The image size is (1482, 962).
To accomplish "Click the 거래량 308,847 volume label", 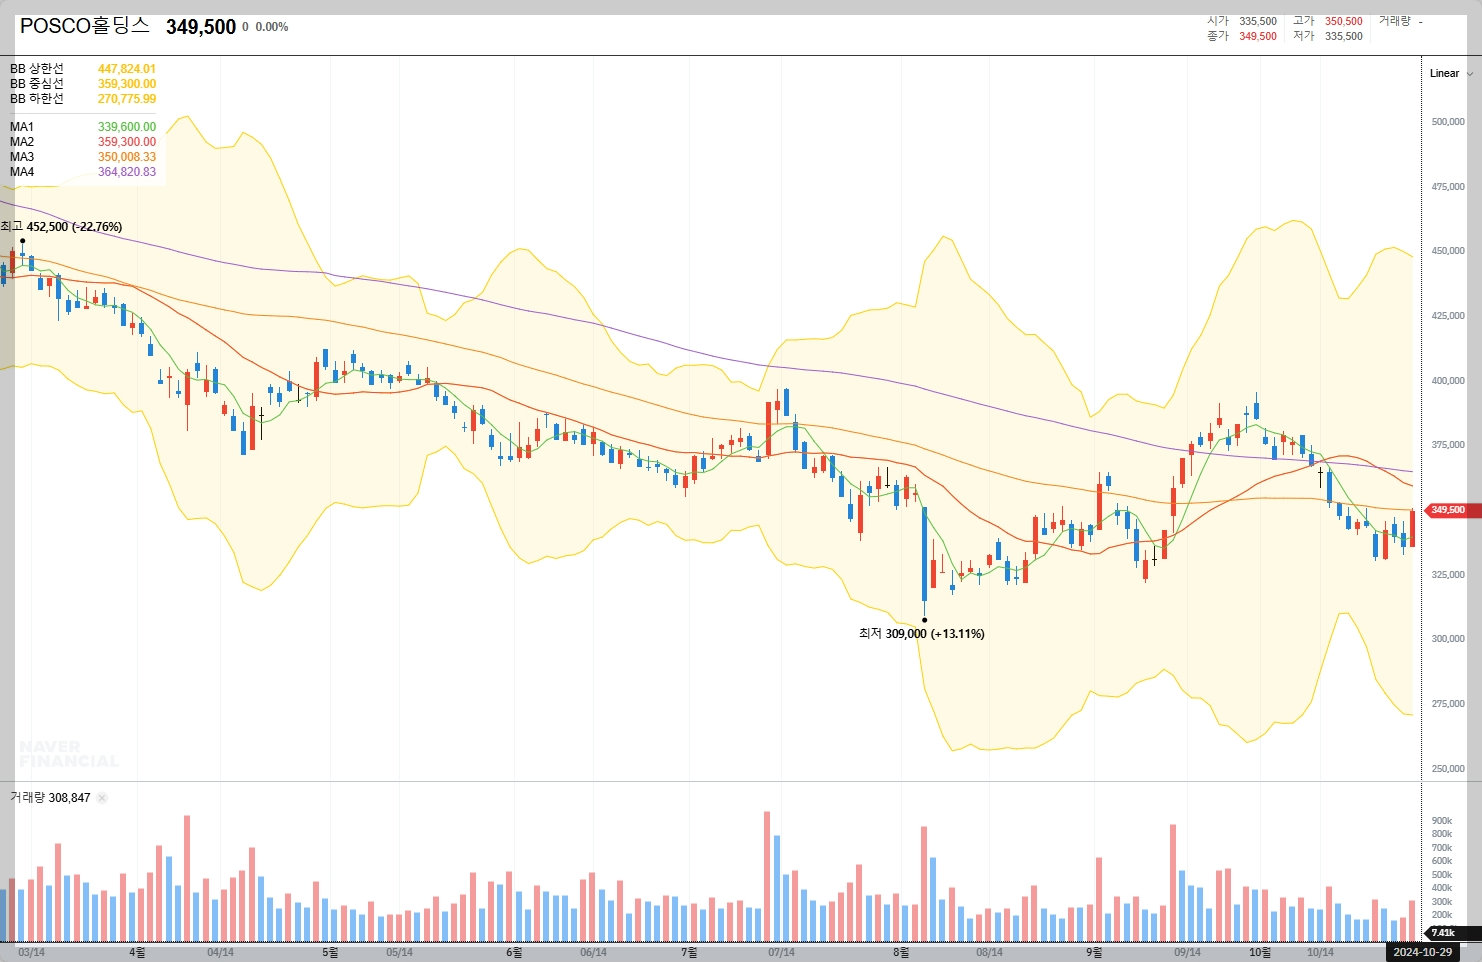I will coord(50,798).
